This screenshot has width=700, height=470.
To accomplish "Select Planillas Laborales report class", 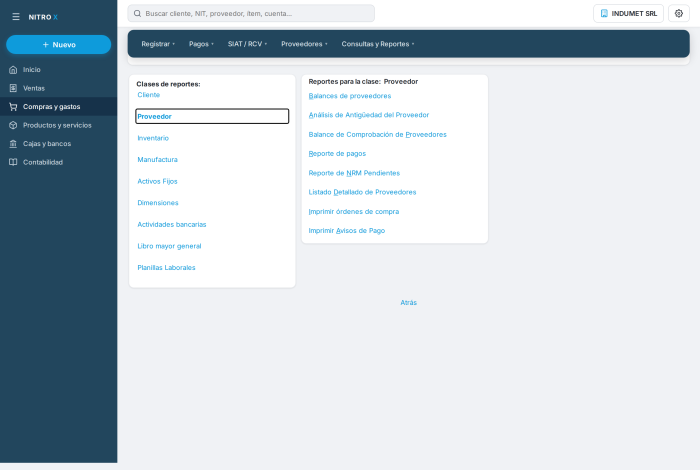I will click(x=167, y=267).
